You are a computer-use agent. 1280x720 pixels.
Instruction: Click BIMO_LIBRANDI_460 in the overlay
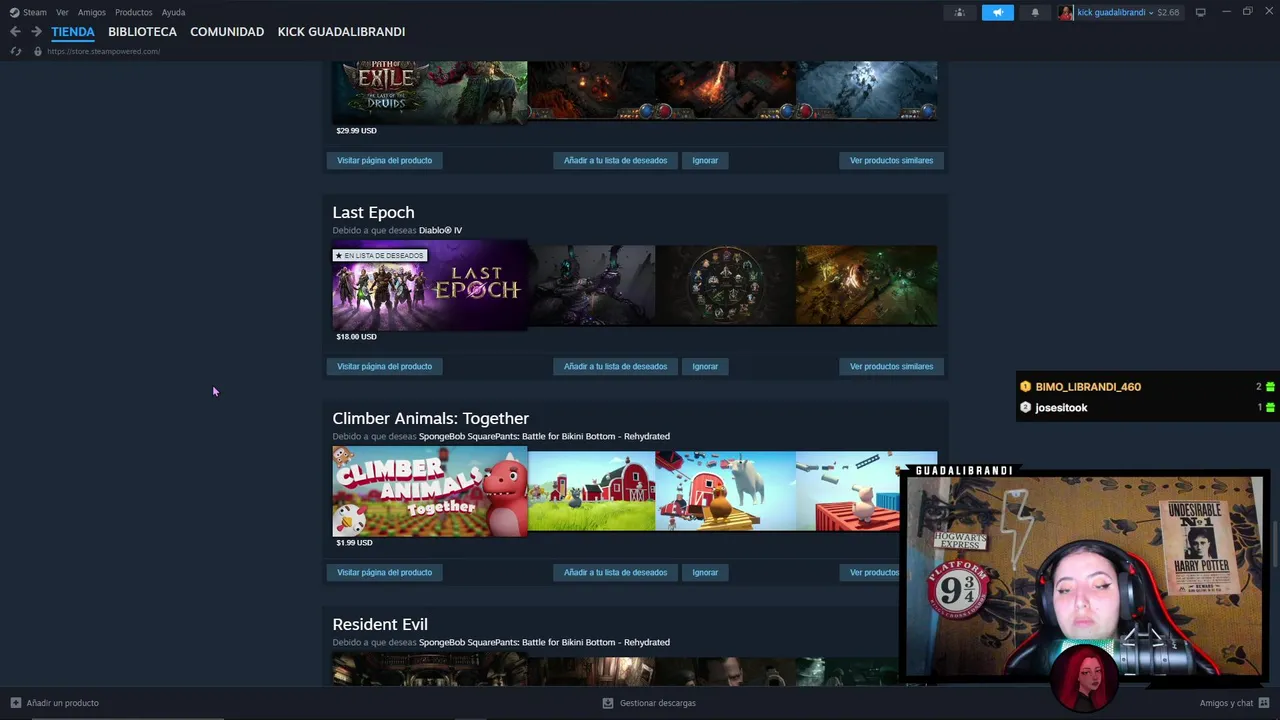tap(1088, 387)
